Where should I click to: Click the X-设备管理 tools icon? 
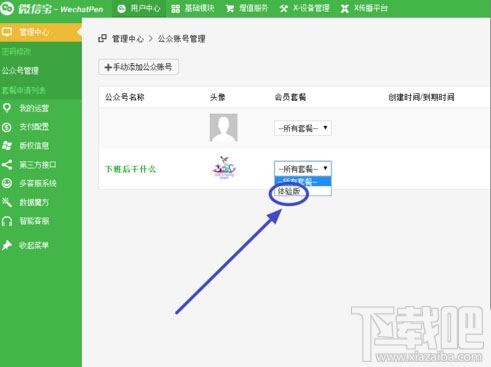tap(284, 9)
